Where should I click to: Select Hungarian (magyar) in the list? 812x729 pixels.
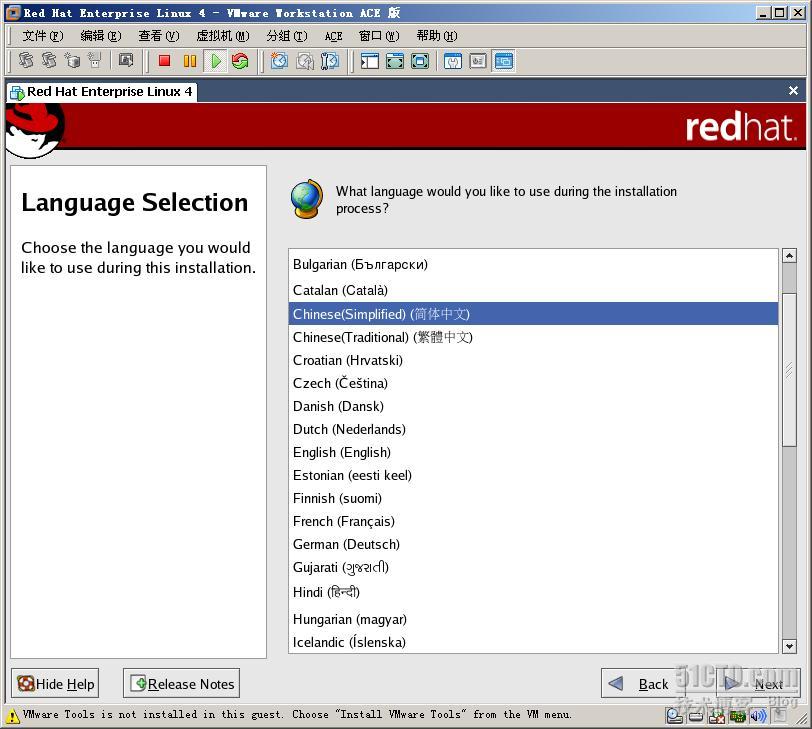(x=533, y=619)
